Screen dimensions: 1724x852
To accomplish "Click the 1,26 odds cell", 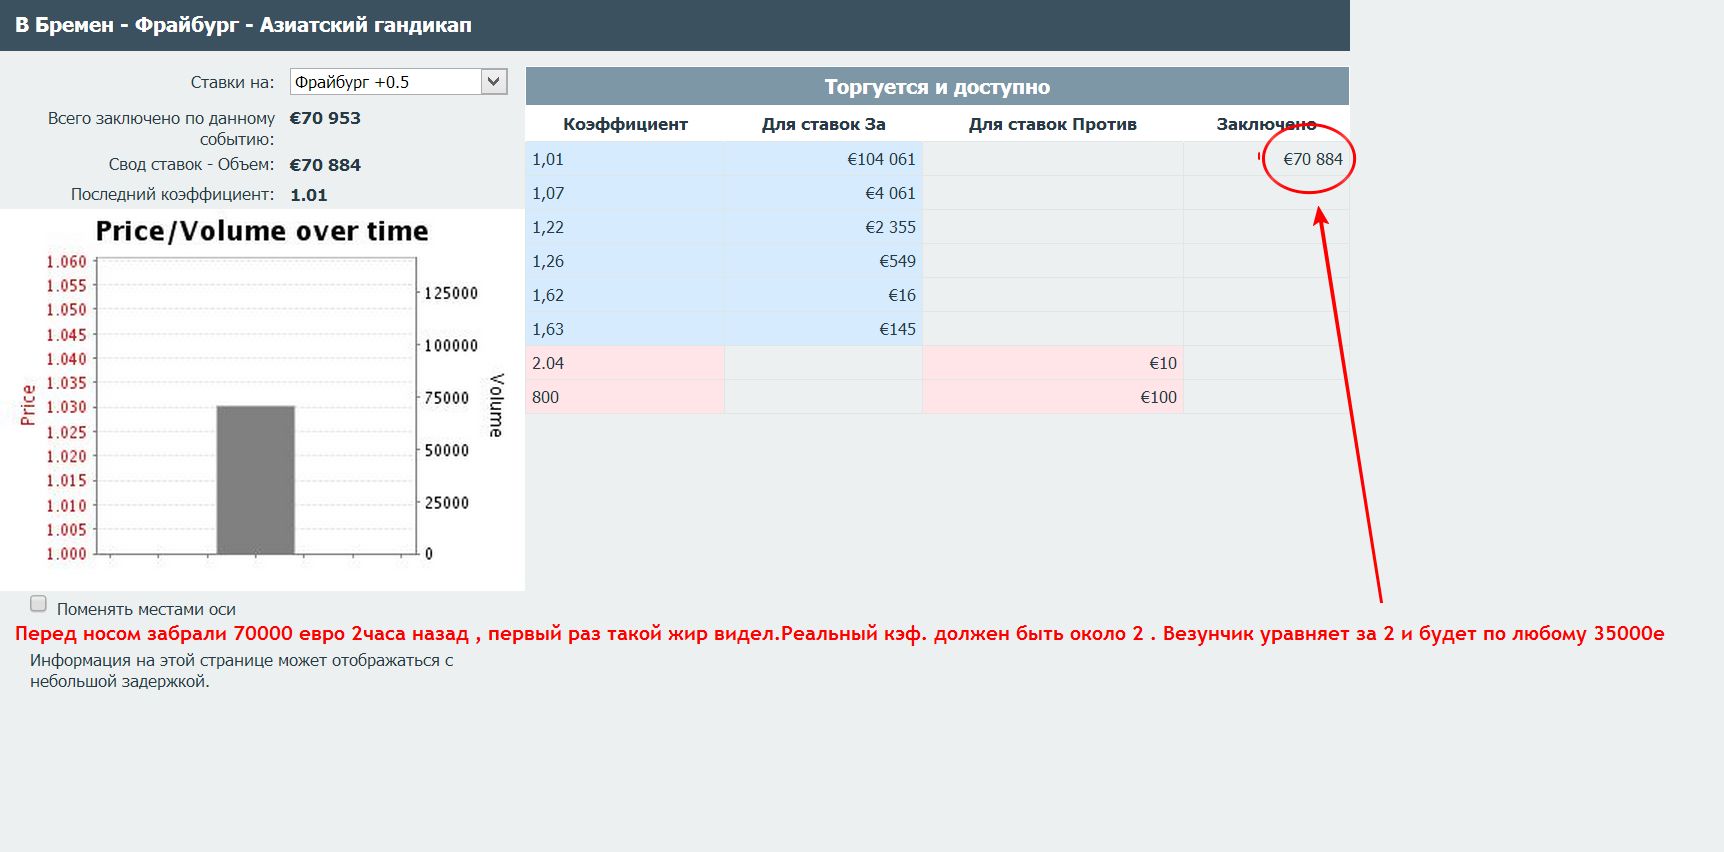I will (x=625, y=261).
